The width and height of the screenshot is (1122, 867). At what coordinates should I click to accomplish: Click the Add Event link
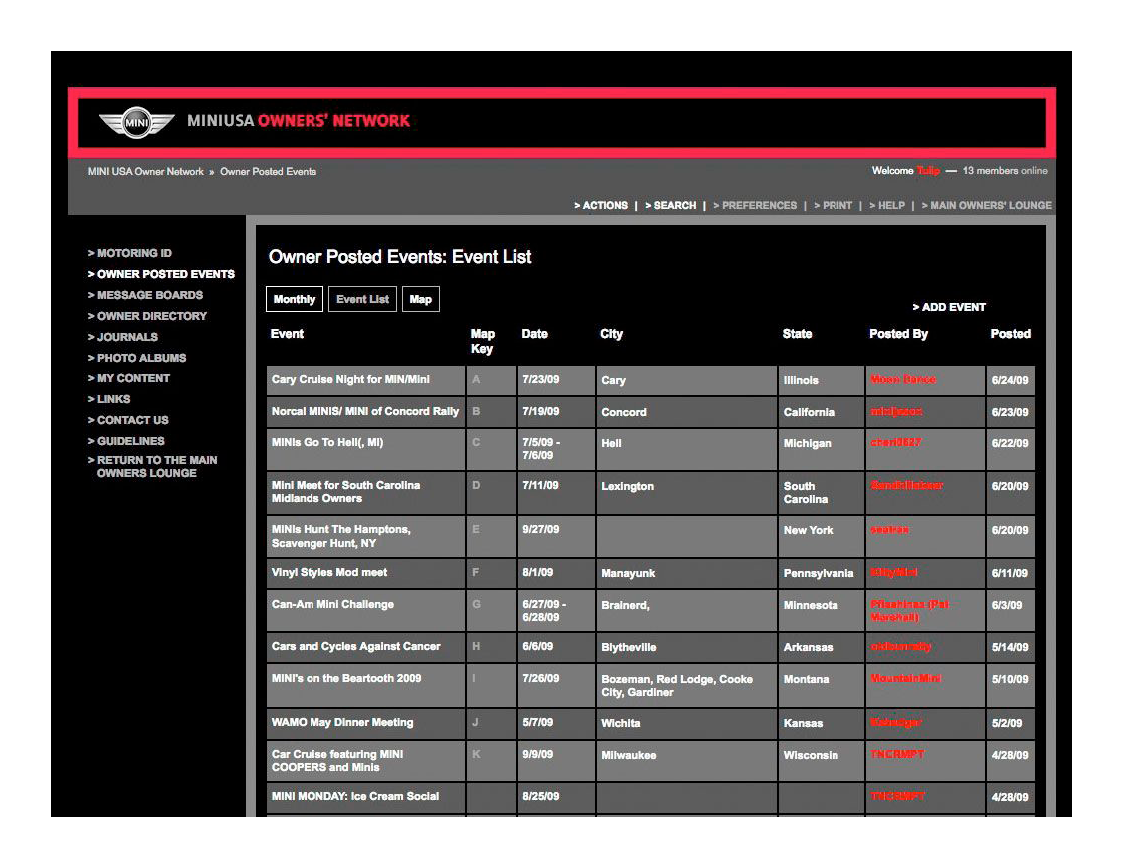(949, 307)
